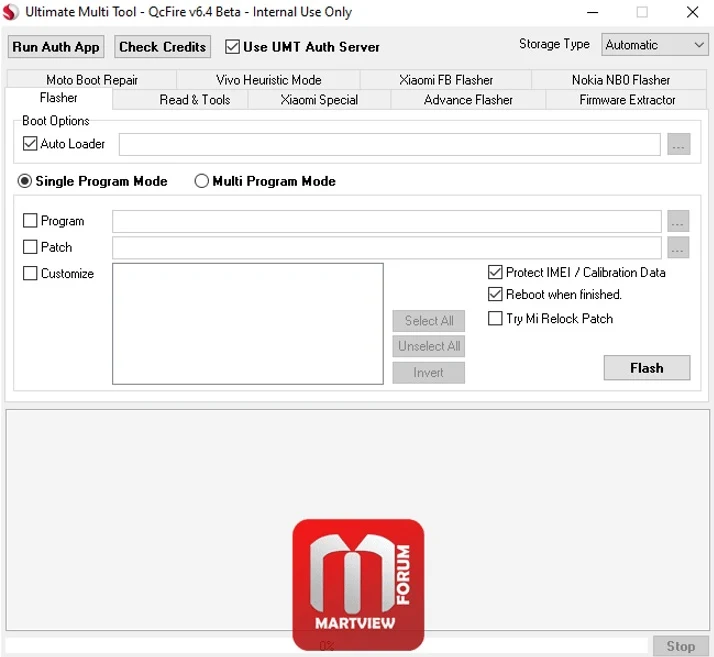Click the Run Auth App button

[56, 47]
